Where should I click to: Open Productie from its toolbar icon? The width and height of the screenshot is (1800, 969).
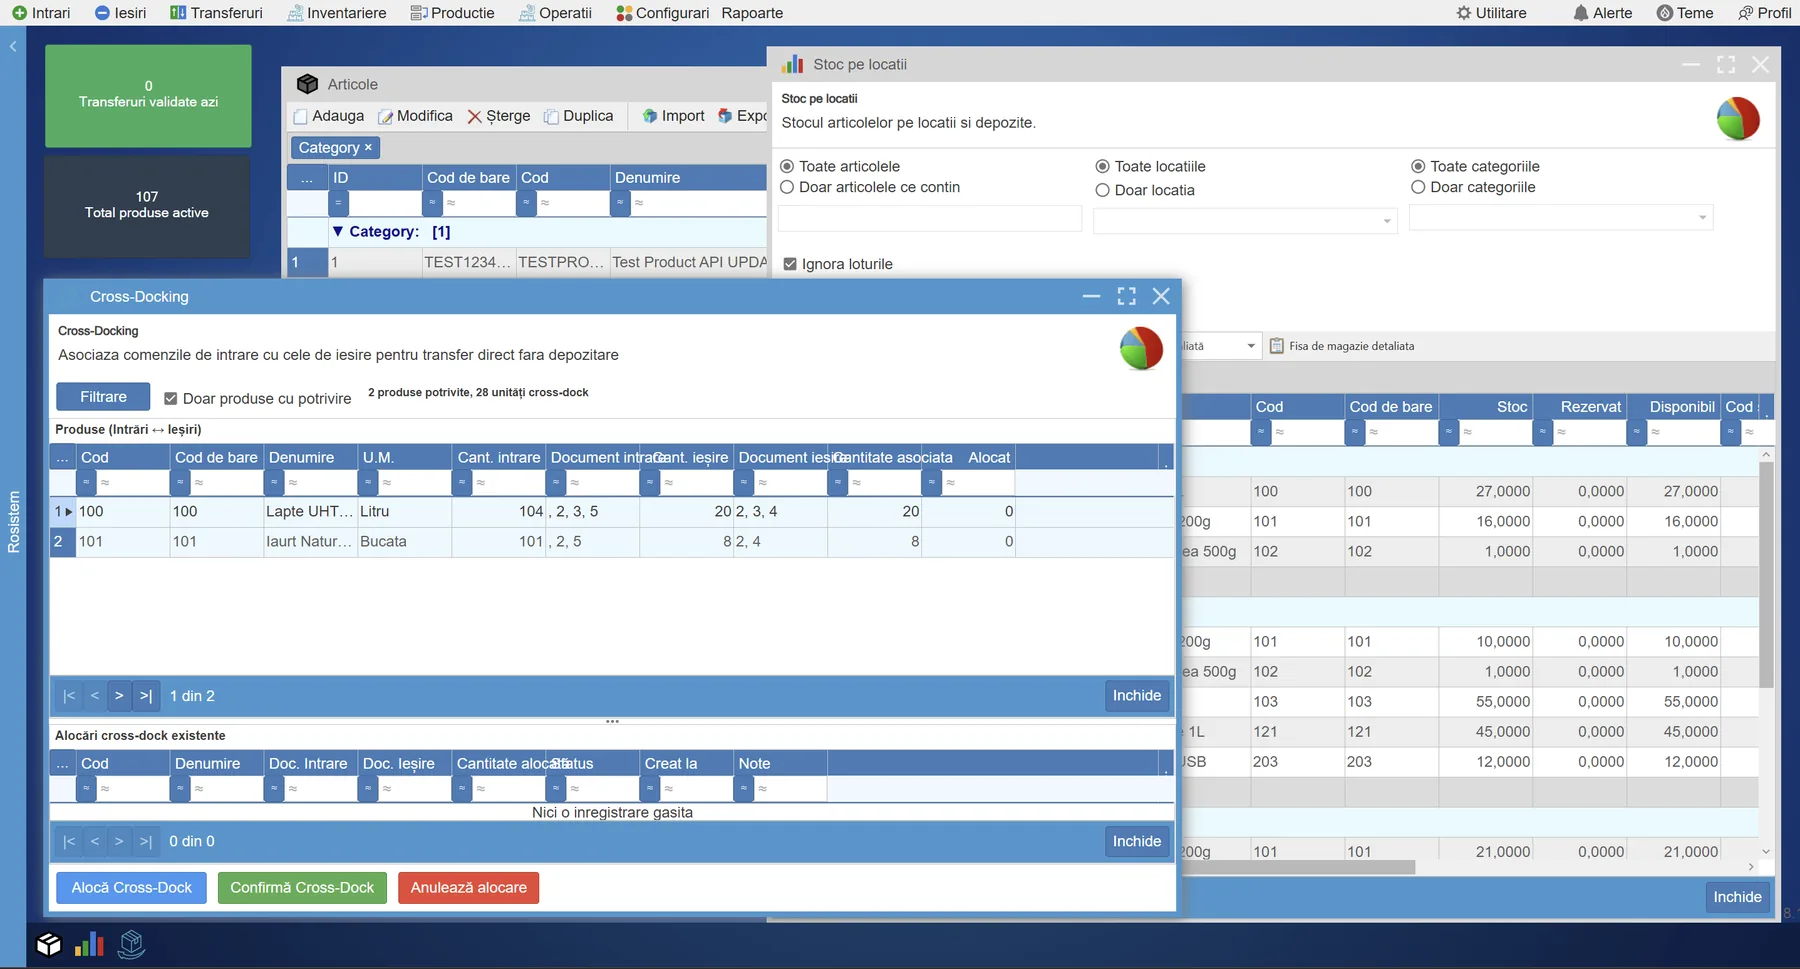[416, 13]
